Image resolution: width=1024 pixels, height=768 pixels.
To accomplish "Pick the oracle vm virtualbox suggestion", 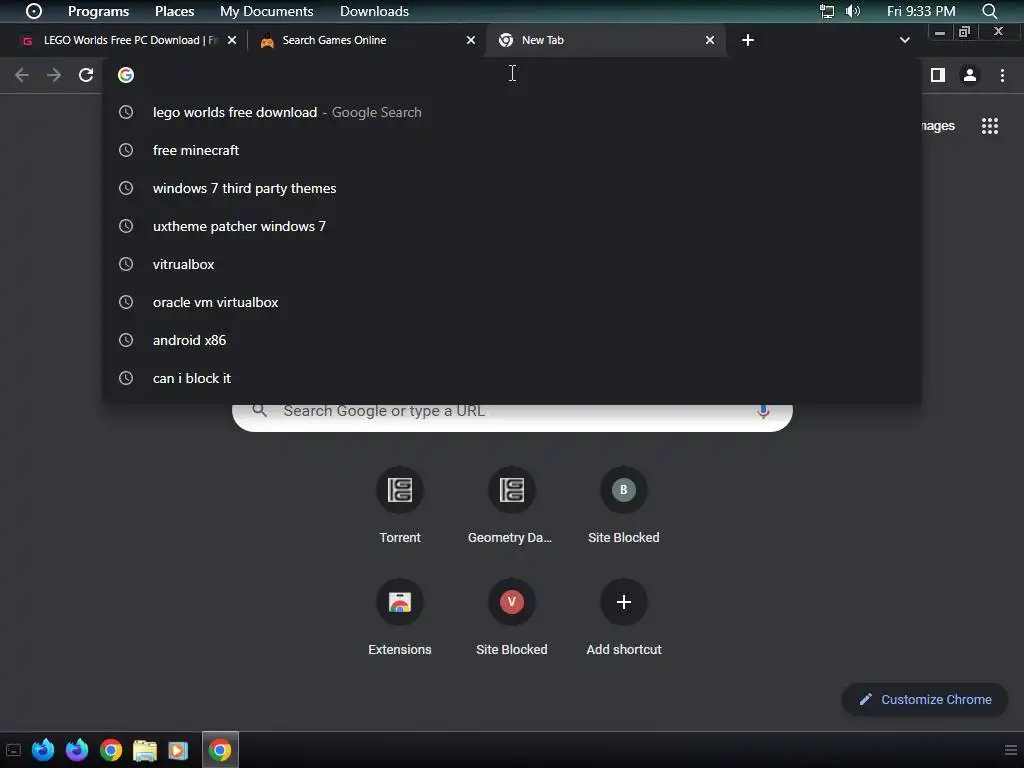I will (512, 302).
